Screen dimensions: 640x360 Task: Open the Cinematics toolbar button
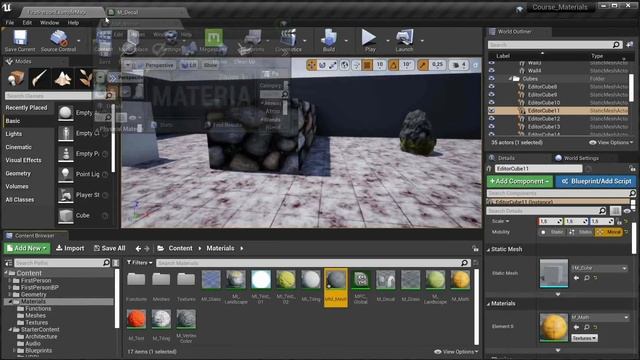[x=288, y=41]
